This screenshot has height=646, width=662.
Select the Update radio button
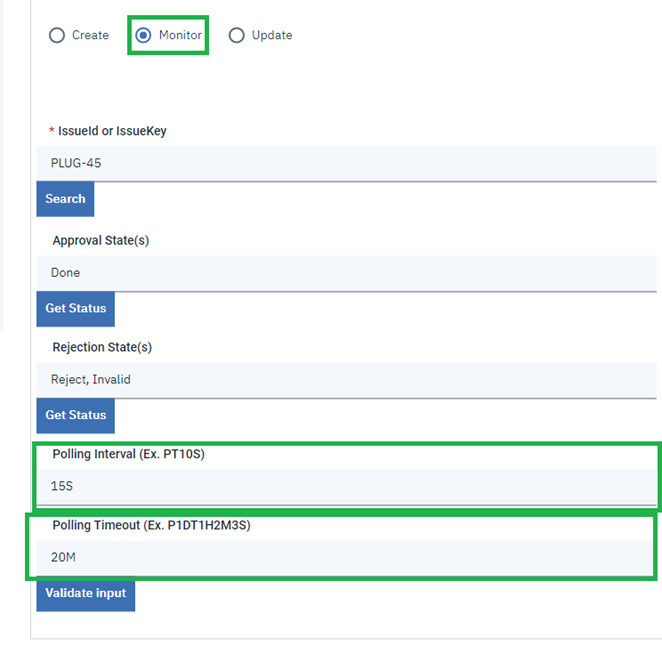click(x=237, y=35)
